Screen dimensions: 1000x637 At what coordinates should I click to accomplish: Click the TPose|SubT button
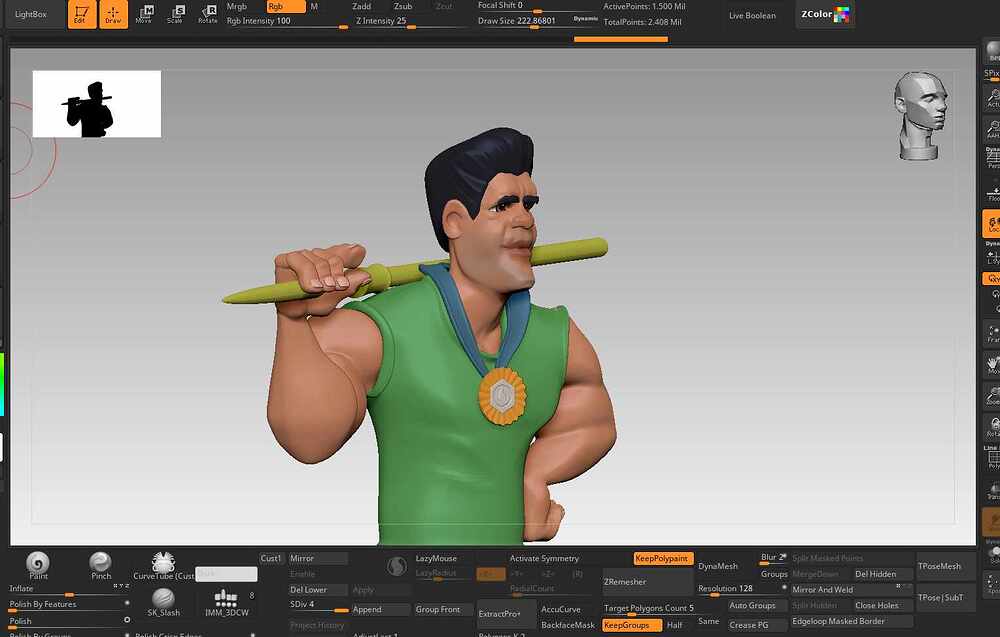pyautogui.click(x=946, y=597)
